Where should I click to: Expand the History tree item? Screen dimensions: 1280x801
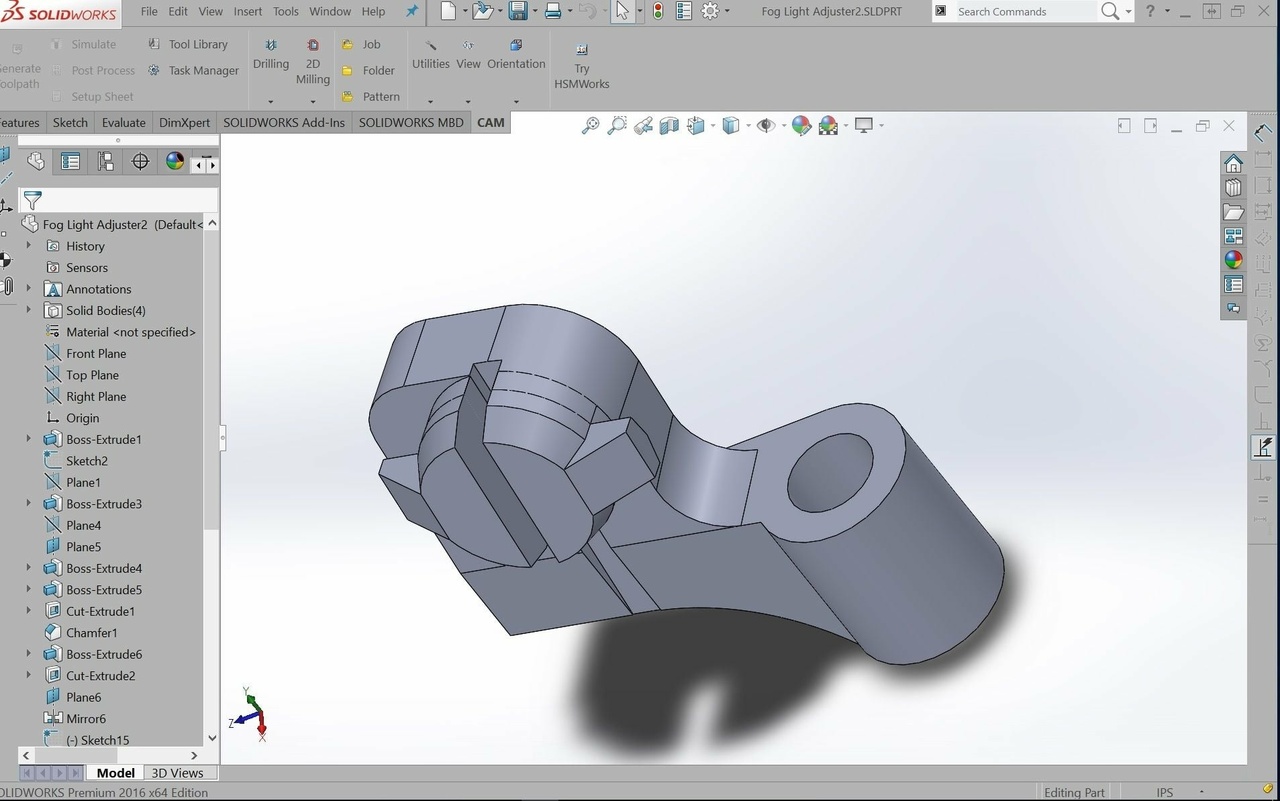[x=28, y=245]
